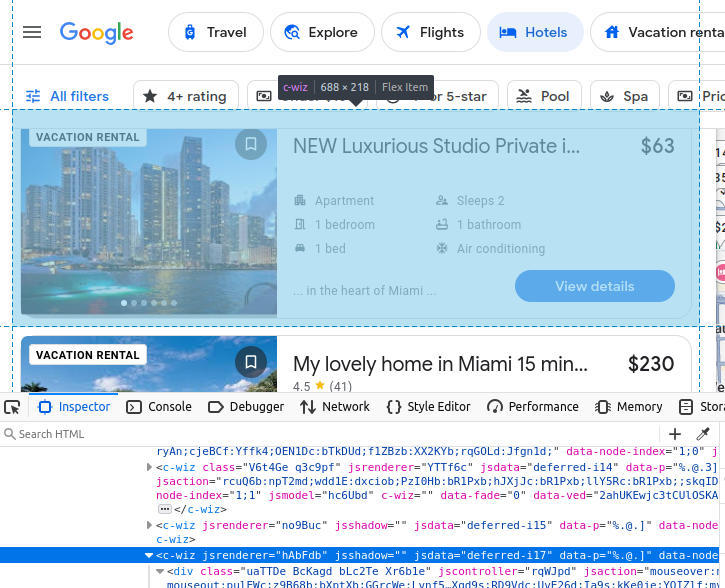Open the Google hamburger main menu
Screen dimensions: 725x588
click(32, 32)
